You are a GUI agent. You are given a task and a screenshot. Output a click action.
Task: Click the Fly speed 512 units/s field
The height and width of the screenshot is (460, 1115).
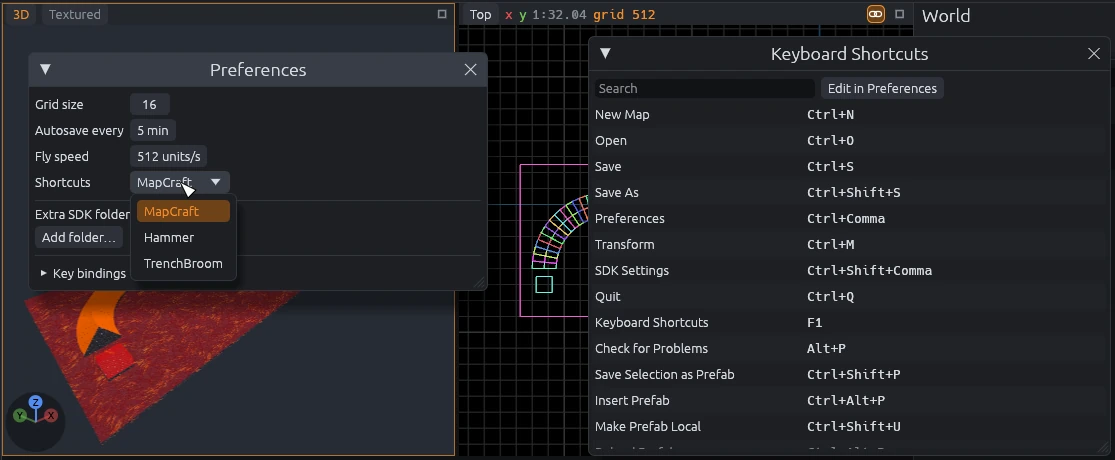[169, 156]
